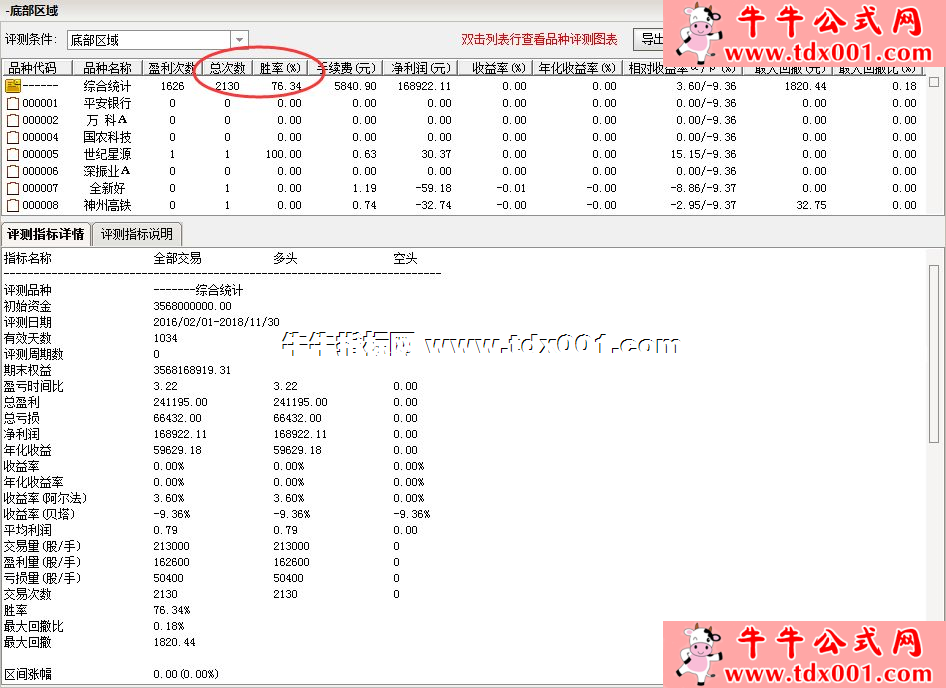
Task: Select the icon for stock 000004
Action: 13,137
